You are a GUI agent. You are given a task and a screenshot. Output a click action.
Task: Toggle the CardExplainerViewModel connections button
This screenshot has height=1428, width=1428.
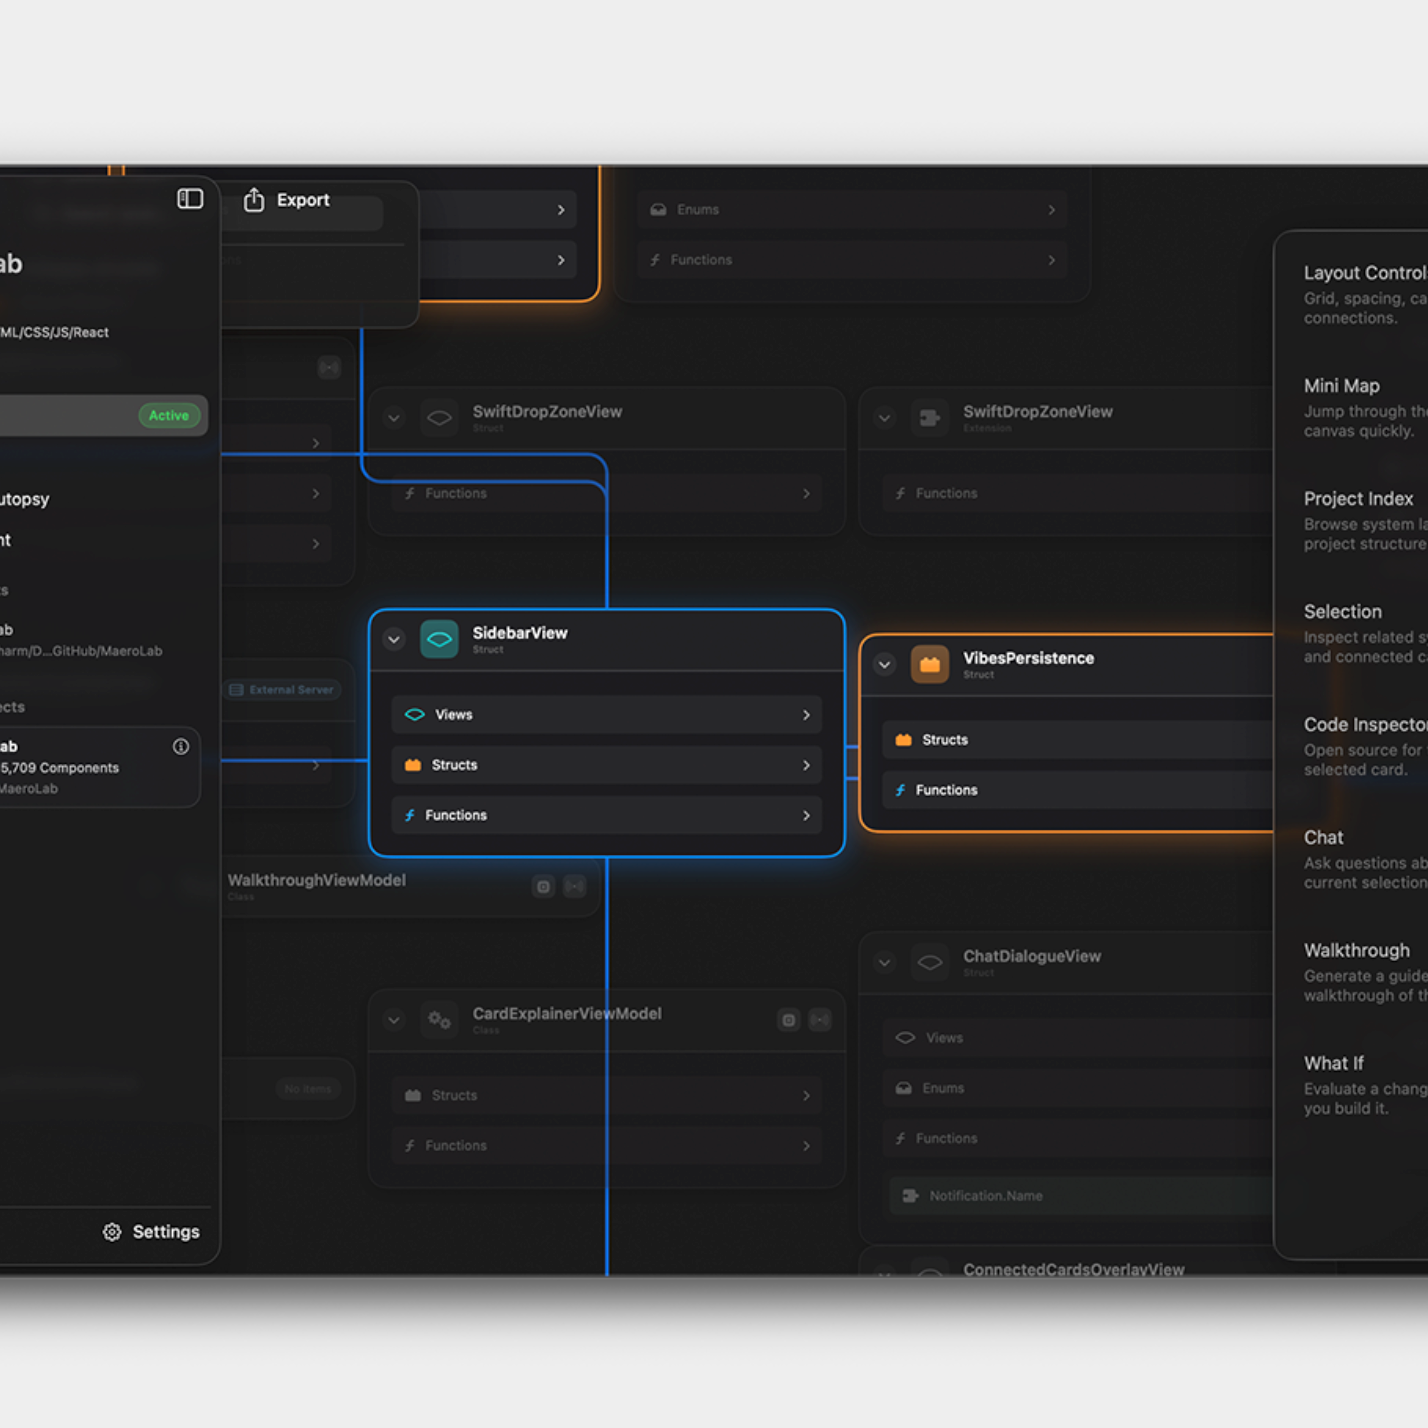tap(820, 1020)
